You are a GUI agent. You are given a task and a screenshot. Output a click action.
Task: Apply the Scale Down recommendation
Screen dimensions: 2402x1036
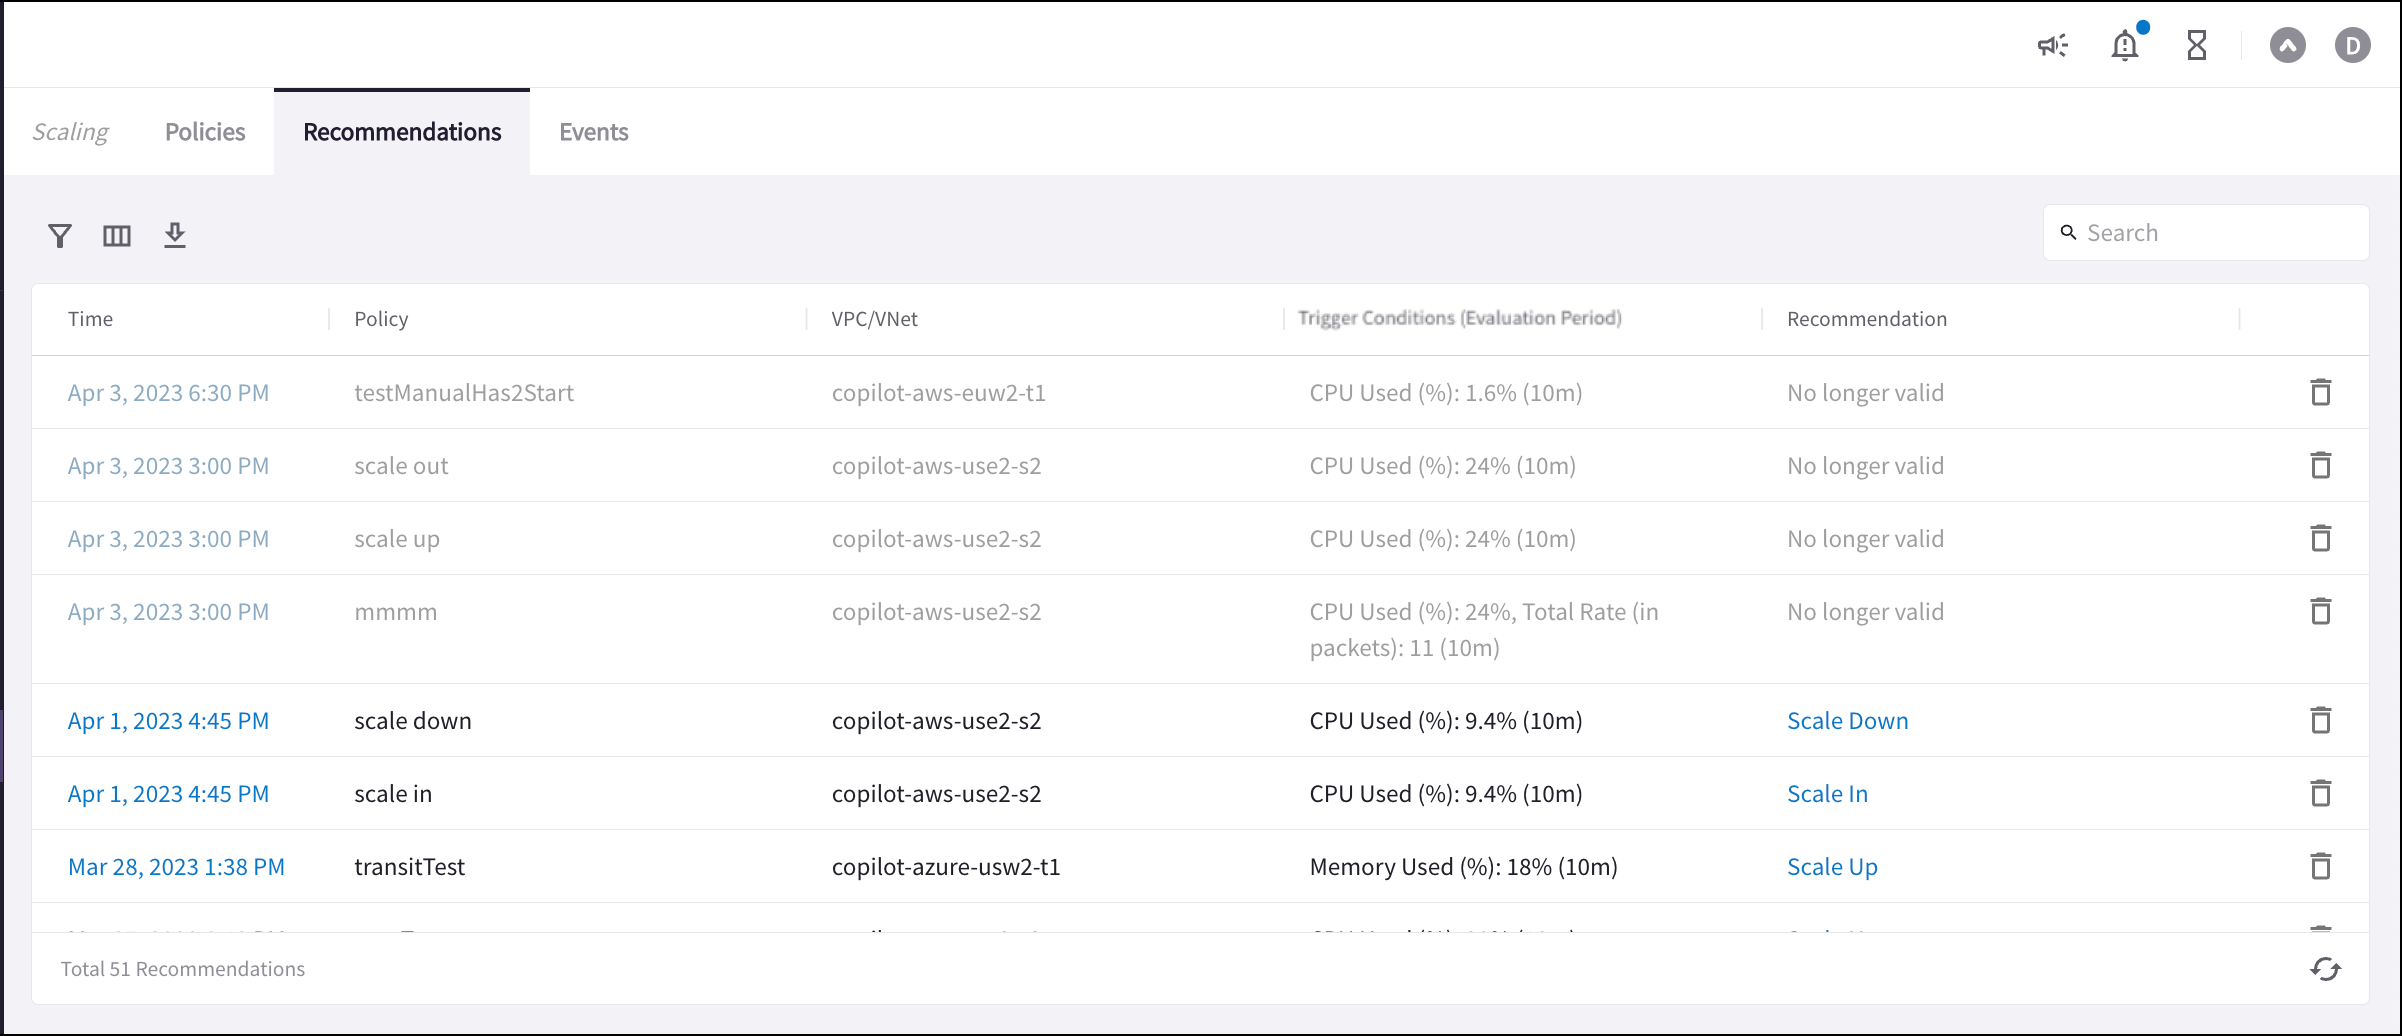pos(1847,720)
